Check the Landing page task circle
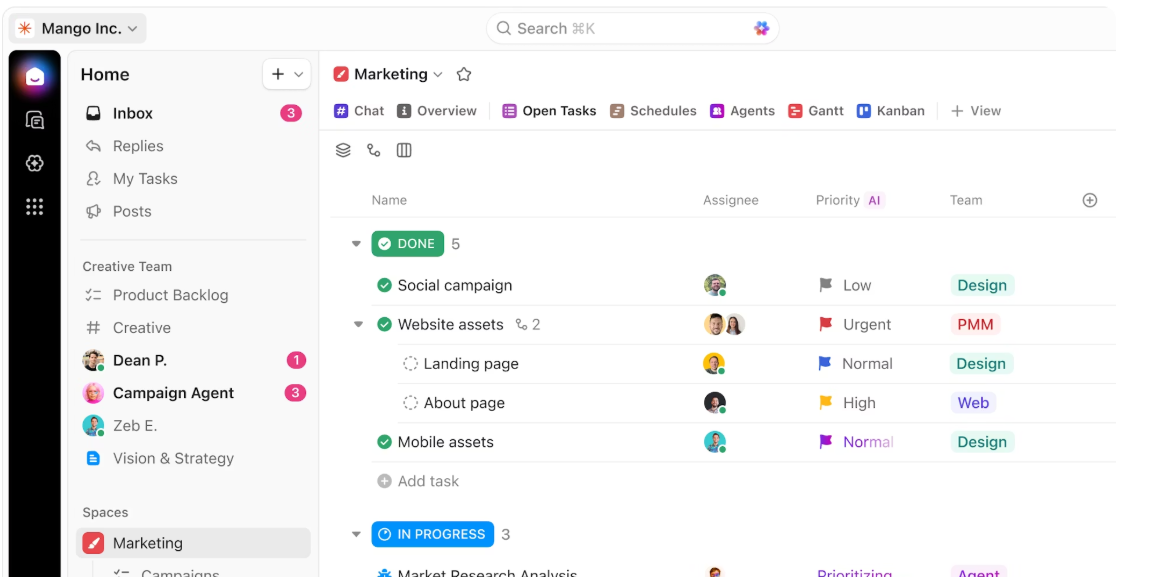 click(x=411, y=363)
